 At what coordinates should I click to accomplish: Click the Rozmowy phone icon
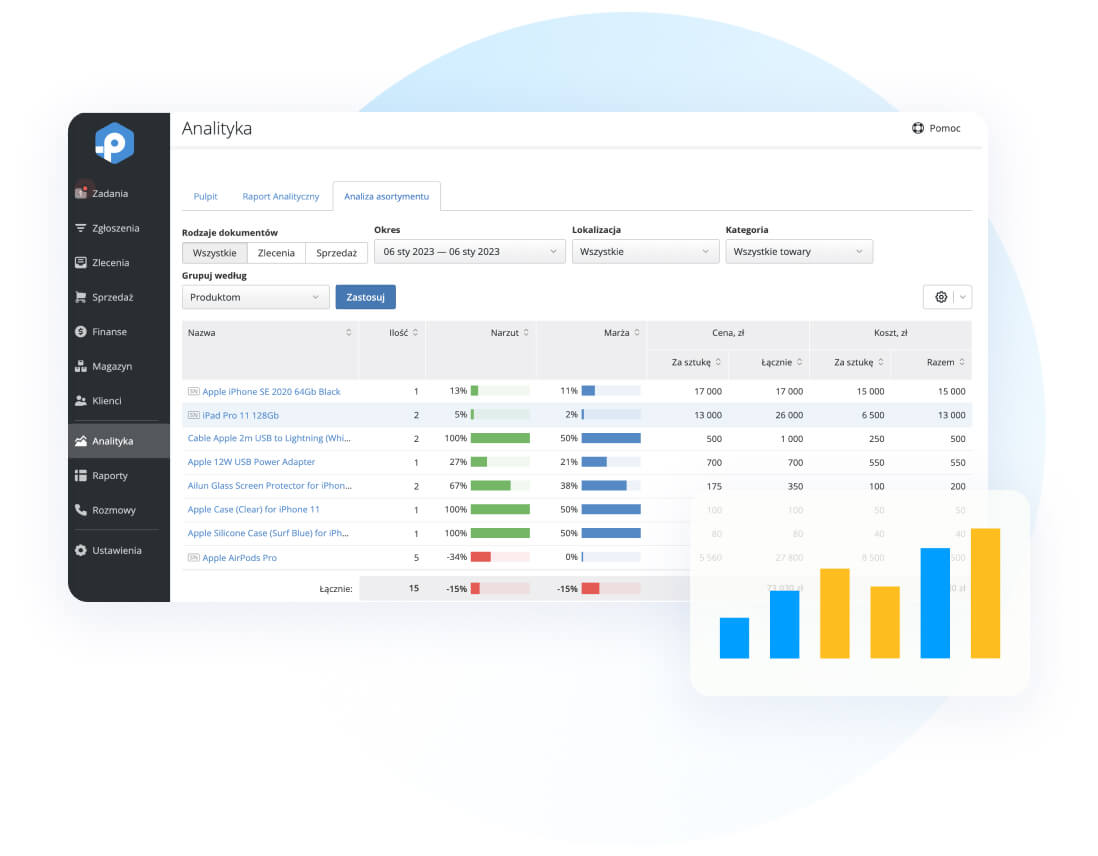[81, 510]
